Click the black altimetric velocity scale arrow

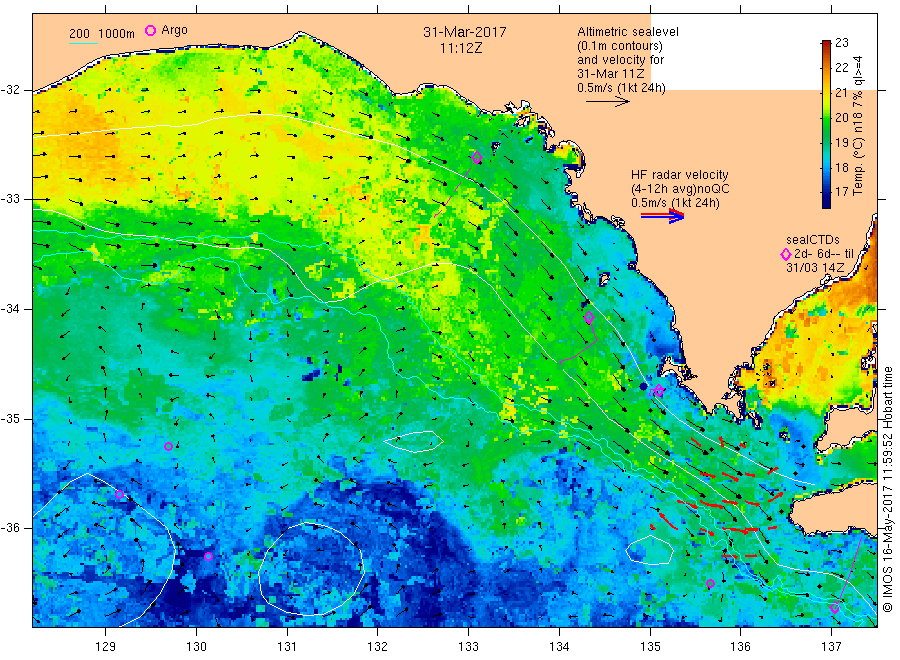(607, 102)
